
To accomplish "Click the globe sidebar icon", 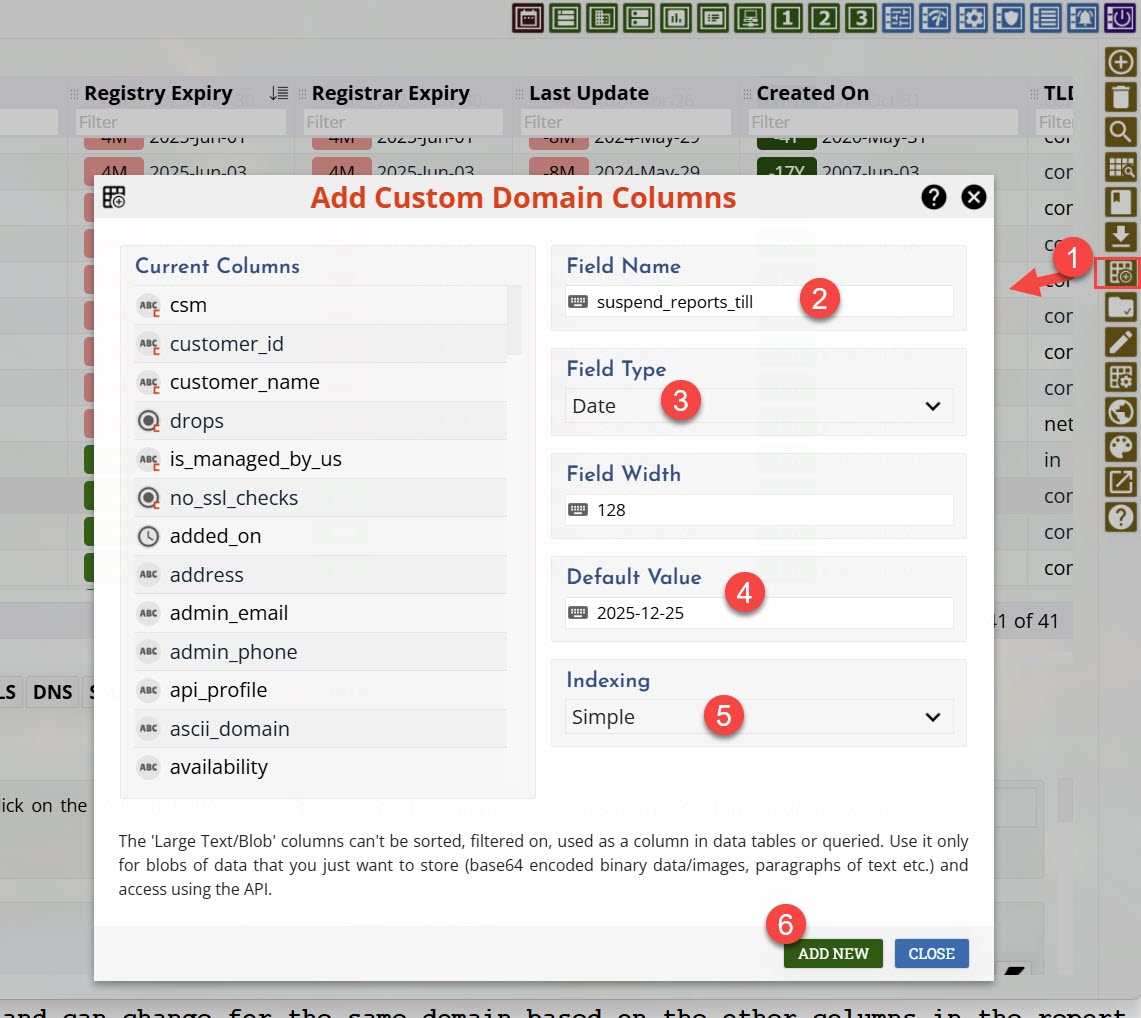I will [1121, 413].
